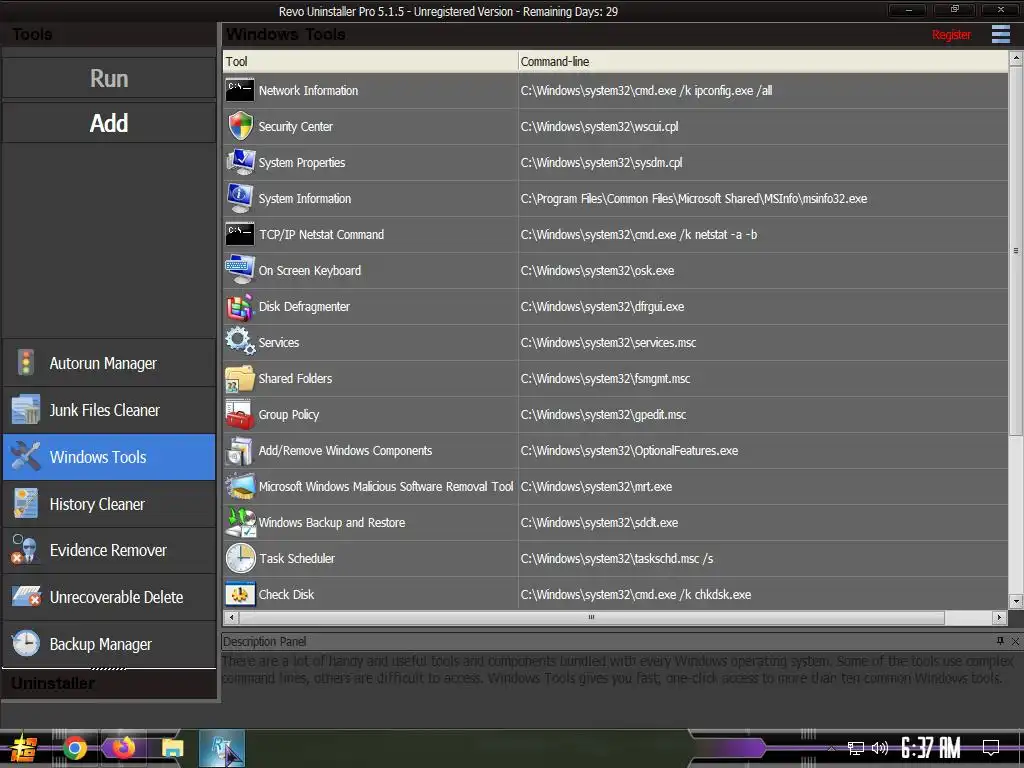Select the Network Information row text
The width and height of the screenshot is (1024, 768).
pos(308,91)
